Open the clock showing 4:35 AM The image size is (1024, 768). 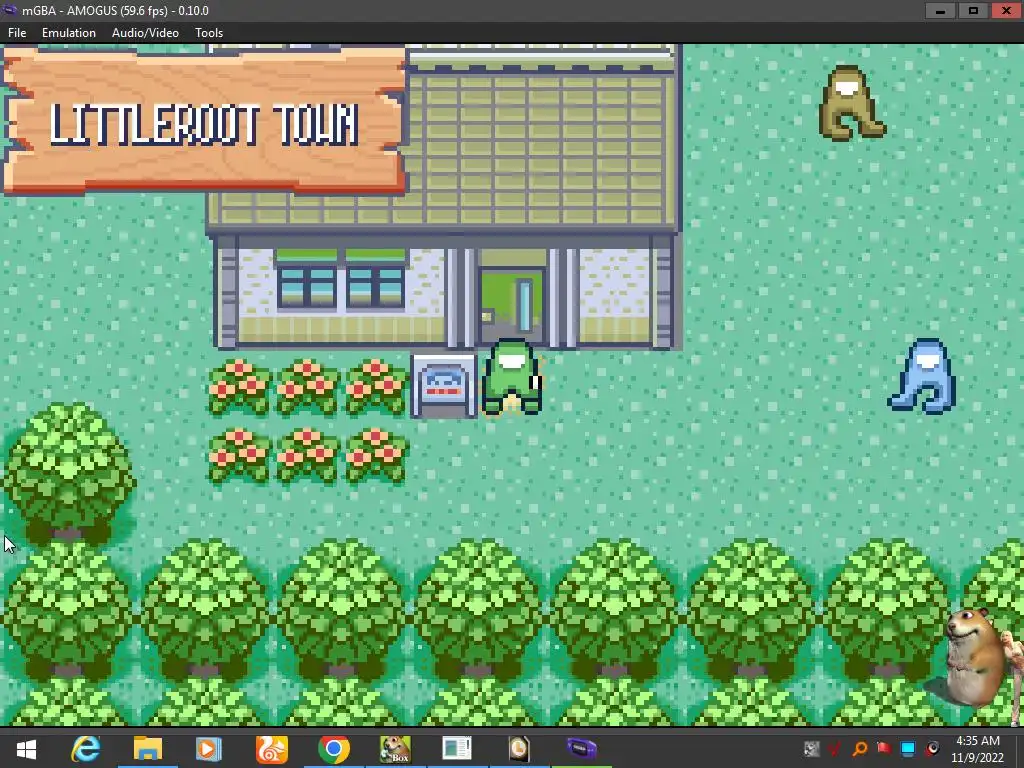coord(977,749)
